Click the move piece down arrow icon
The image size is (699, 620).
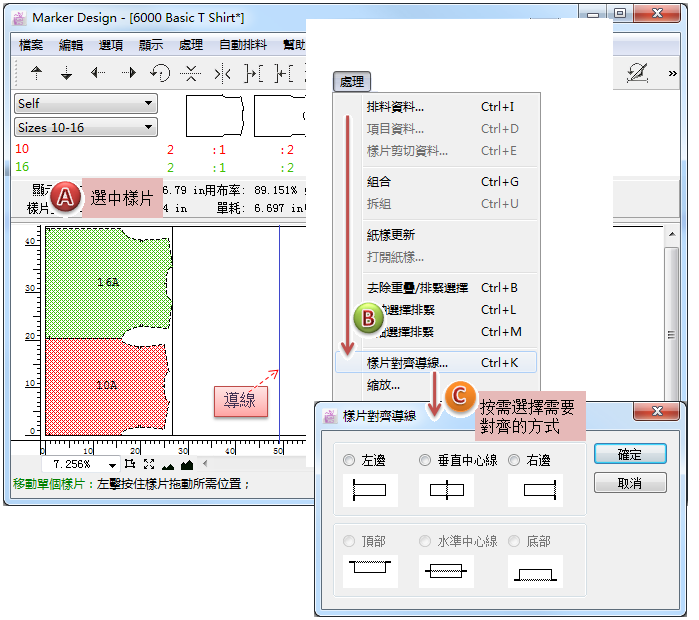(x=67, y=73)
